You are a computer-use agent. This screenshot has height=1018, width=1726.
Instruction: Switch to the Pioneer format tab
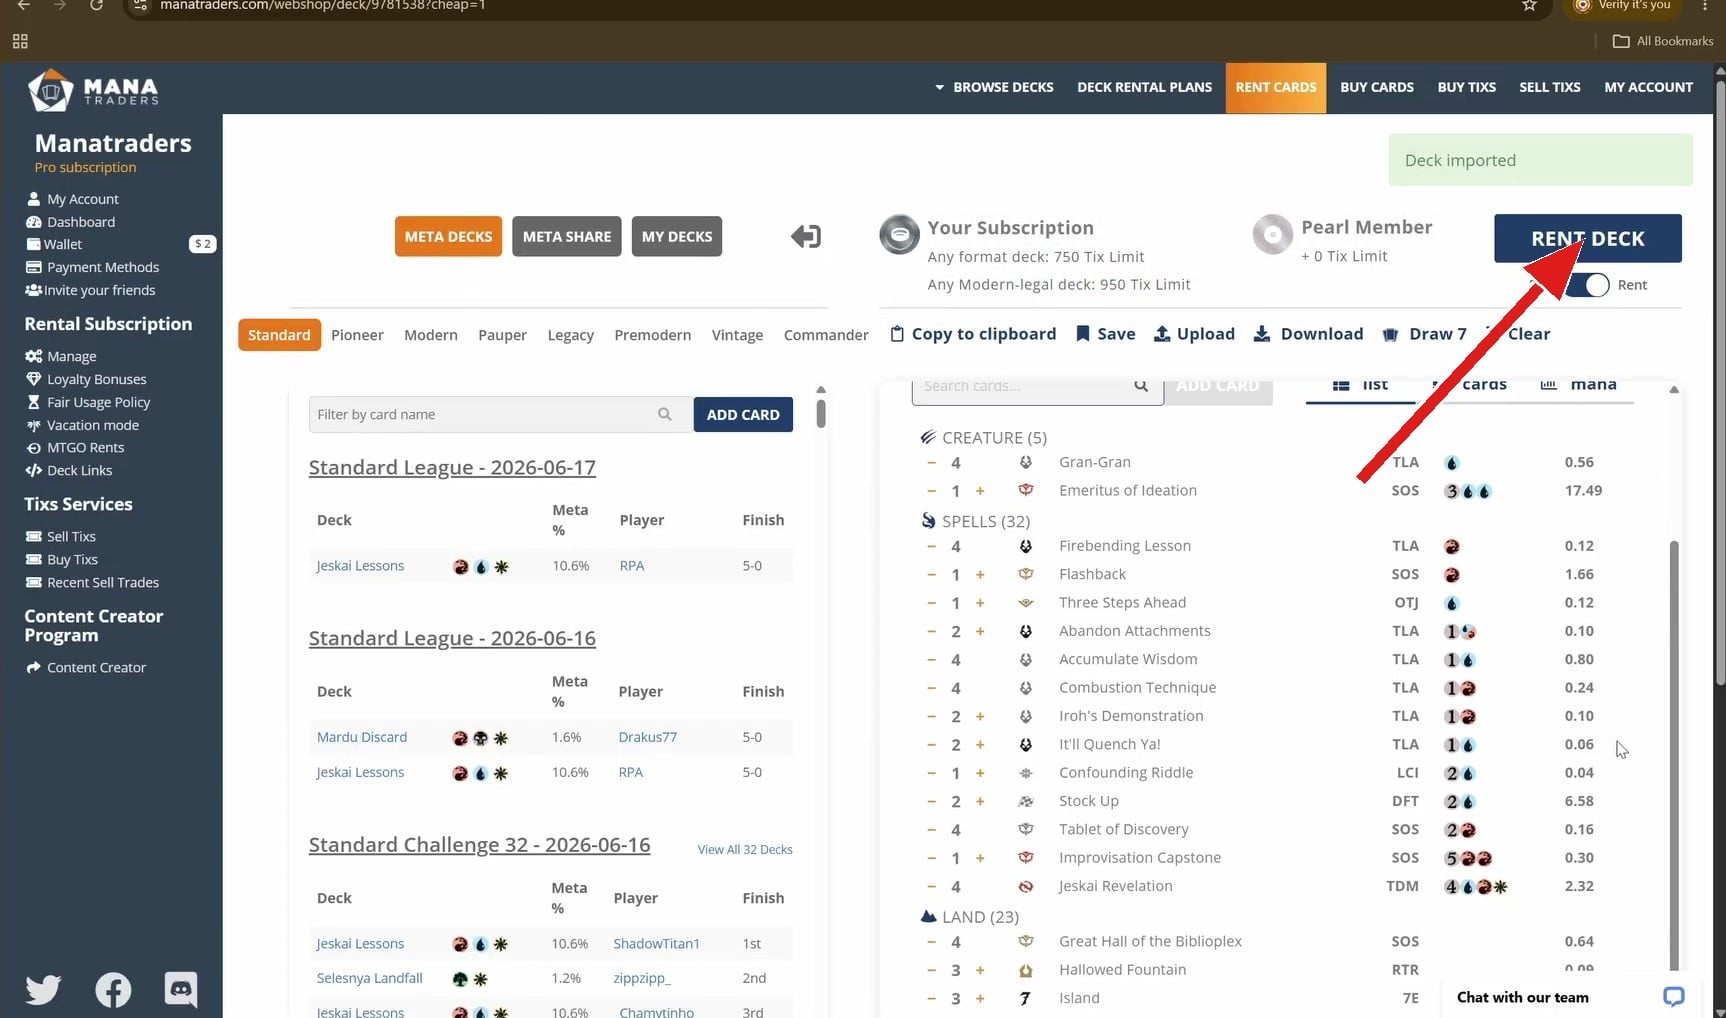[x=357, y=335]
